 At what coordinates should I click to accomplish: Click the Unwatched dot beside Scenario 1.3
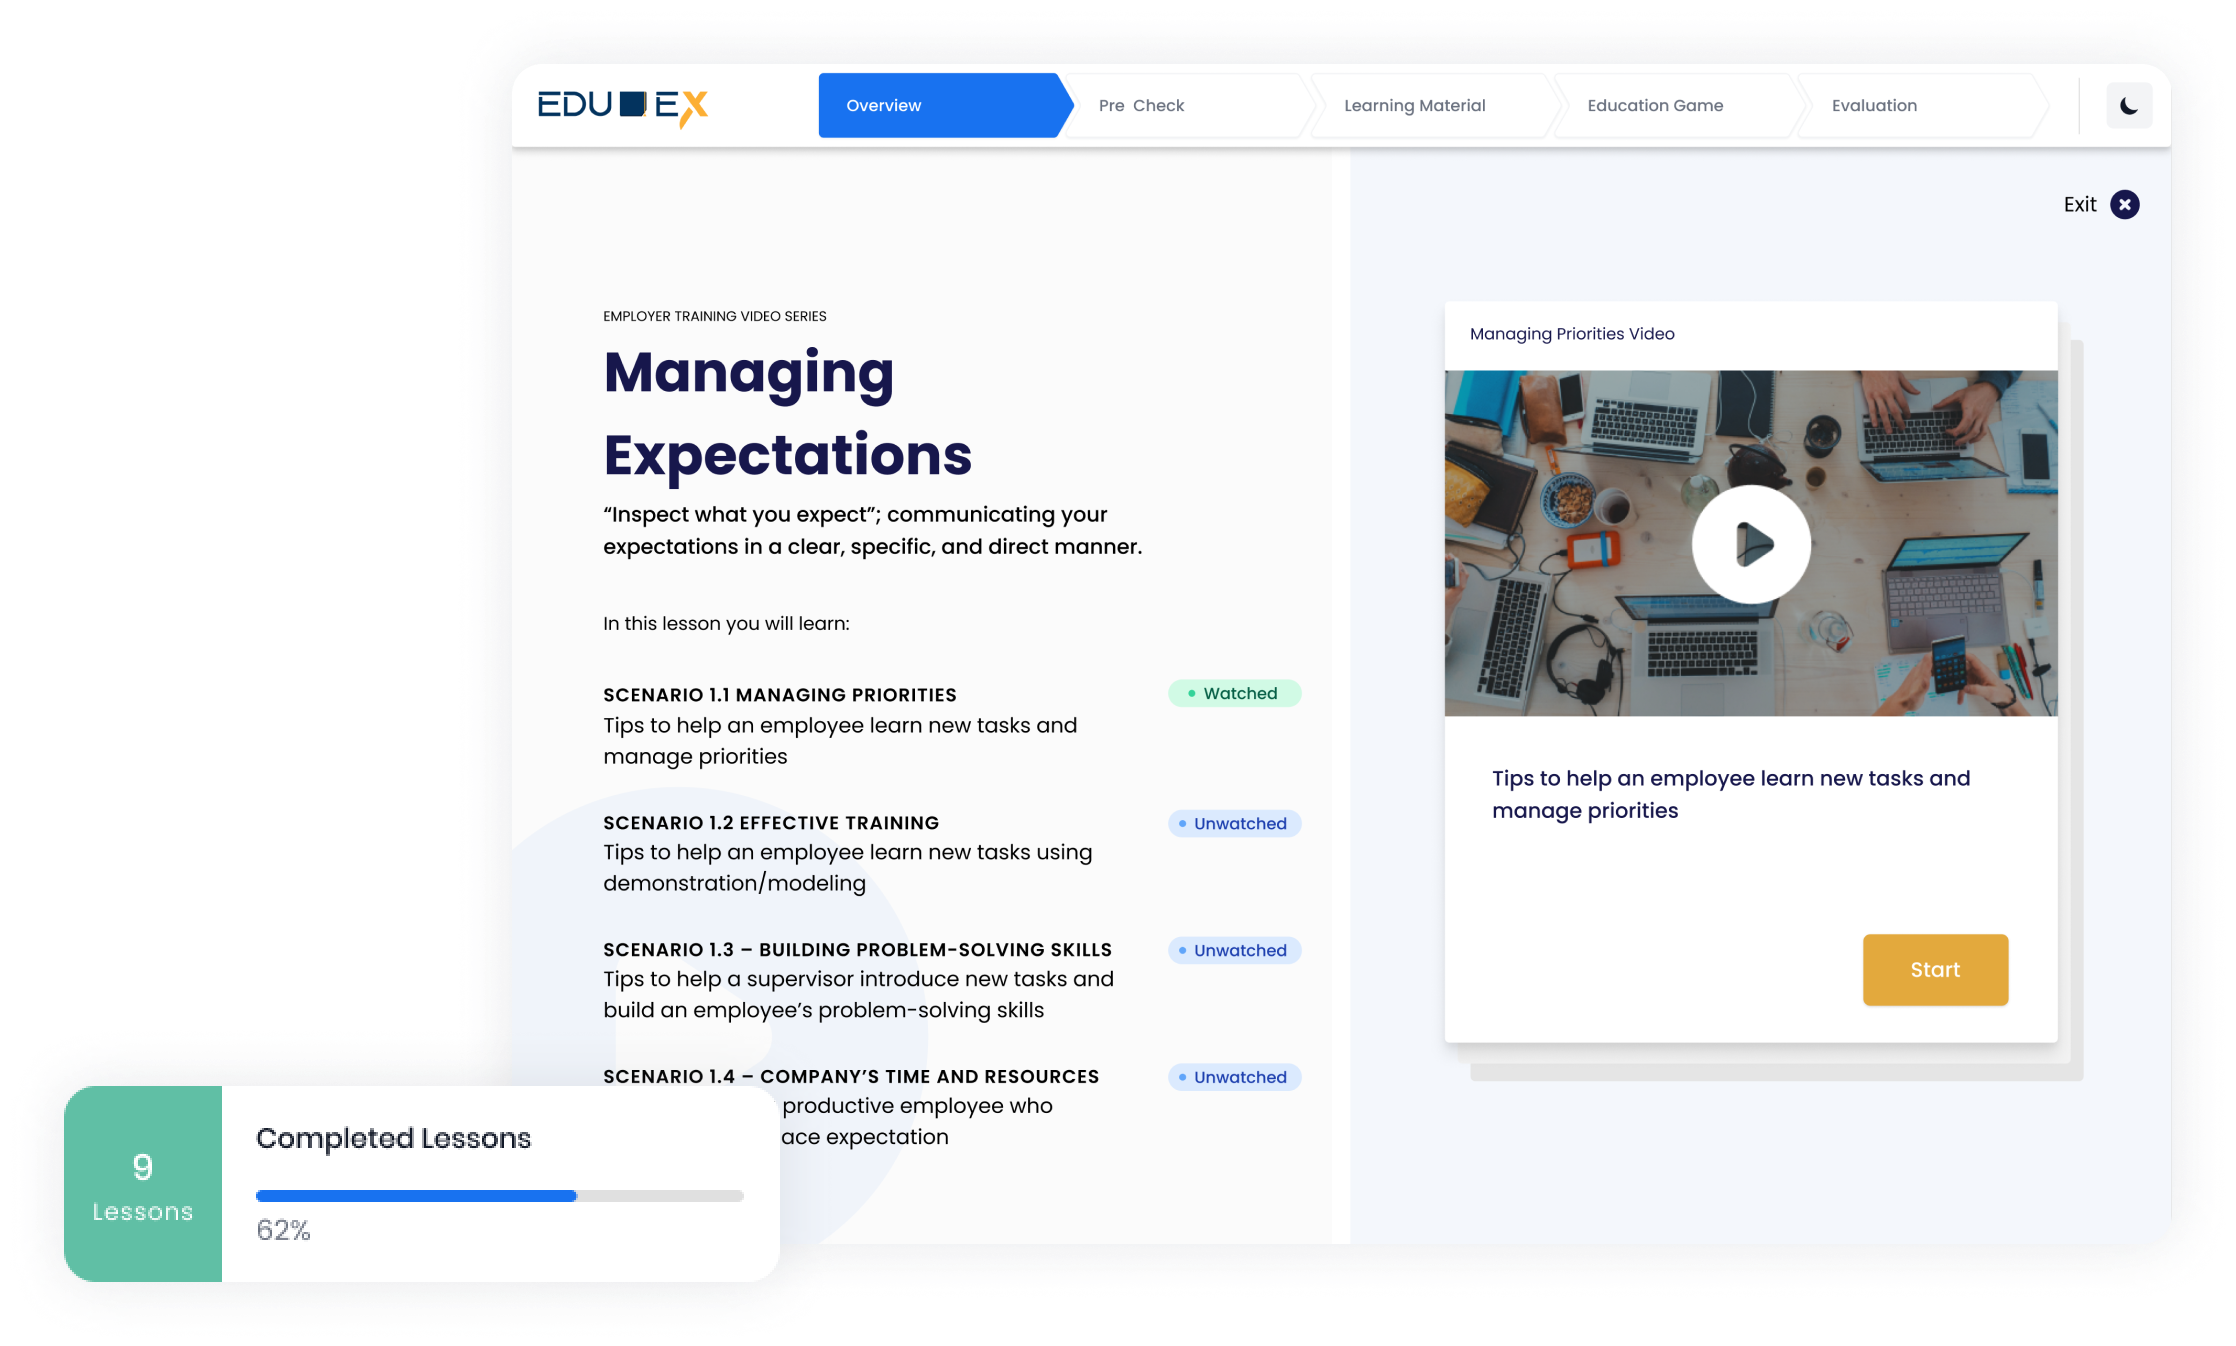1182,950
